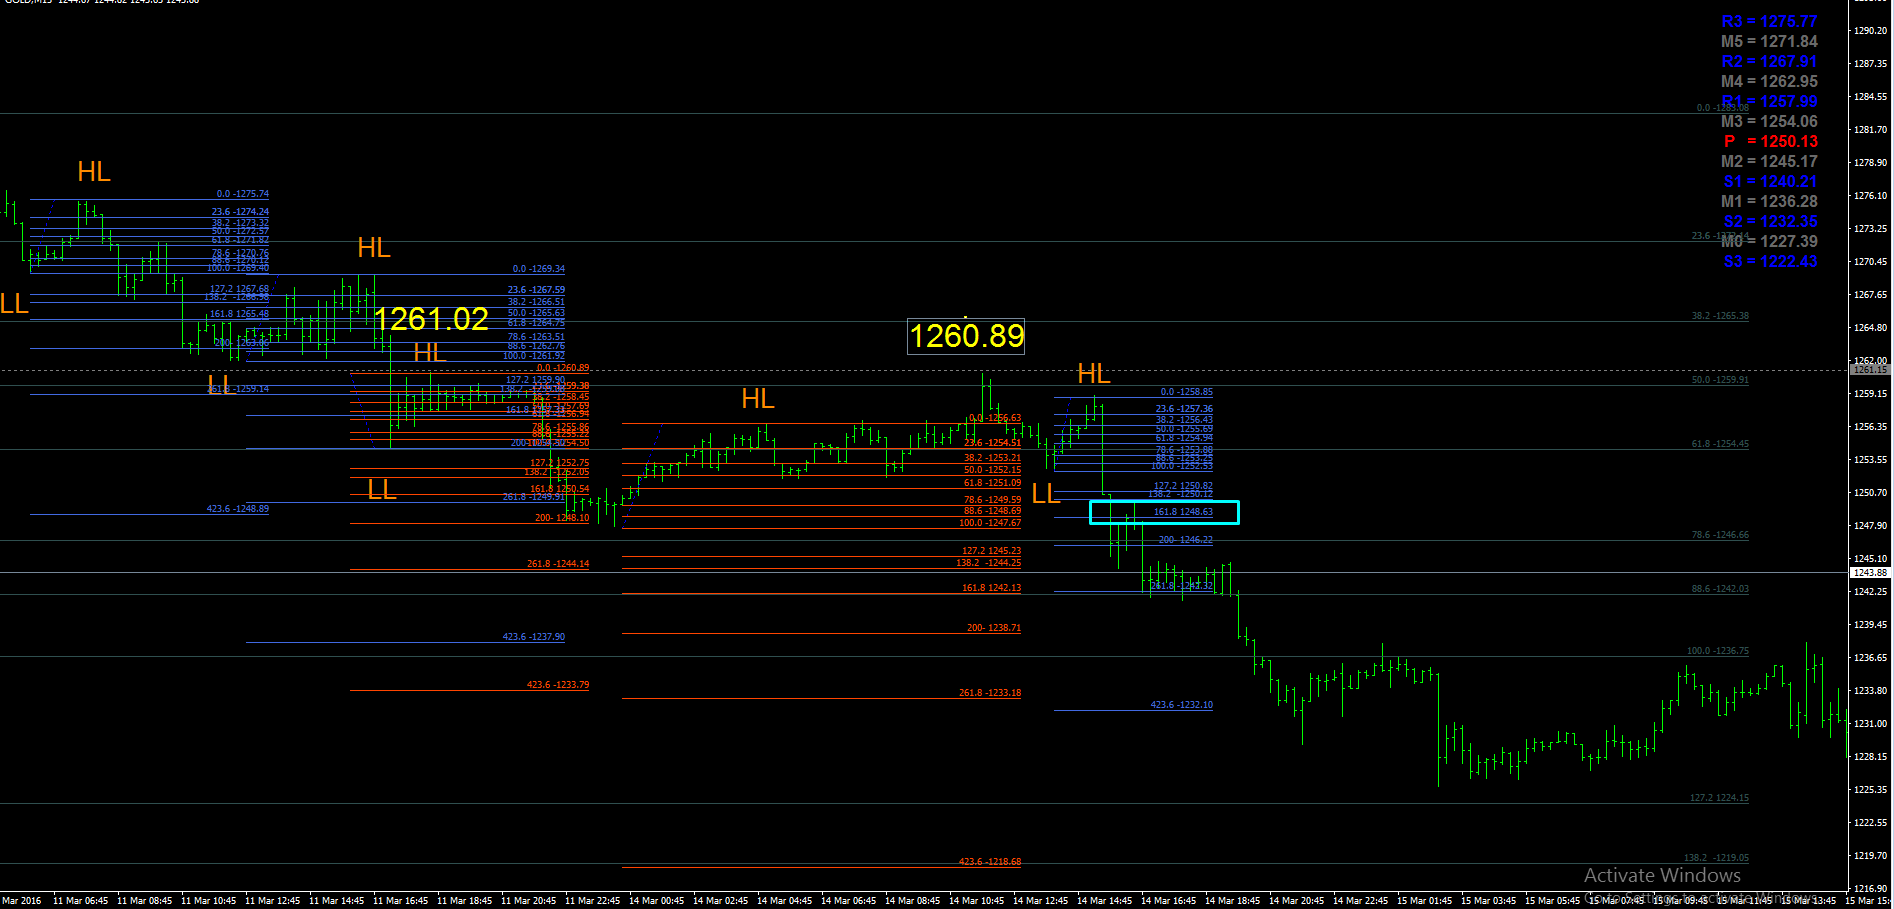The image size is (1894, 909).
Task: Click the M3 = 1254.06 midpoint label
Action: (1769, 122)
